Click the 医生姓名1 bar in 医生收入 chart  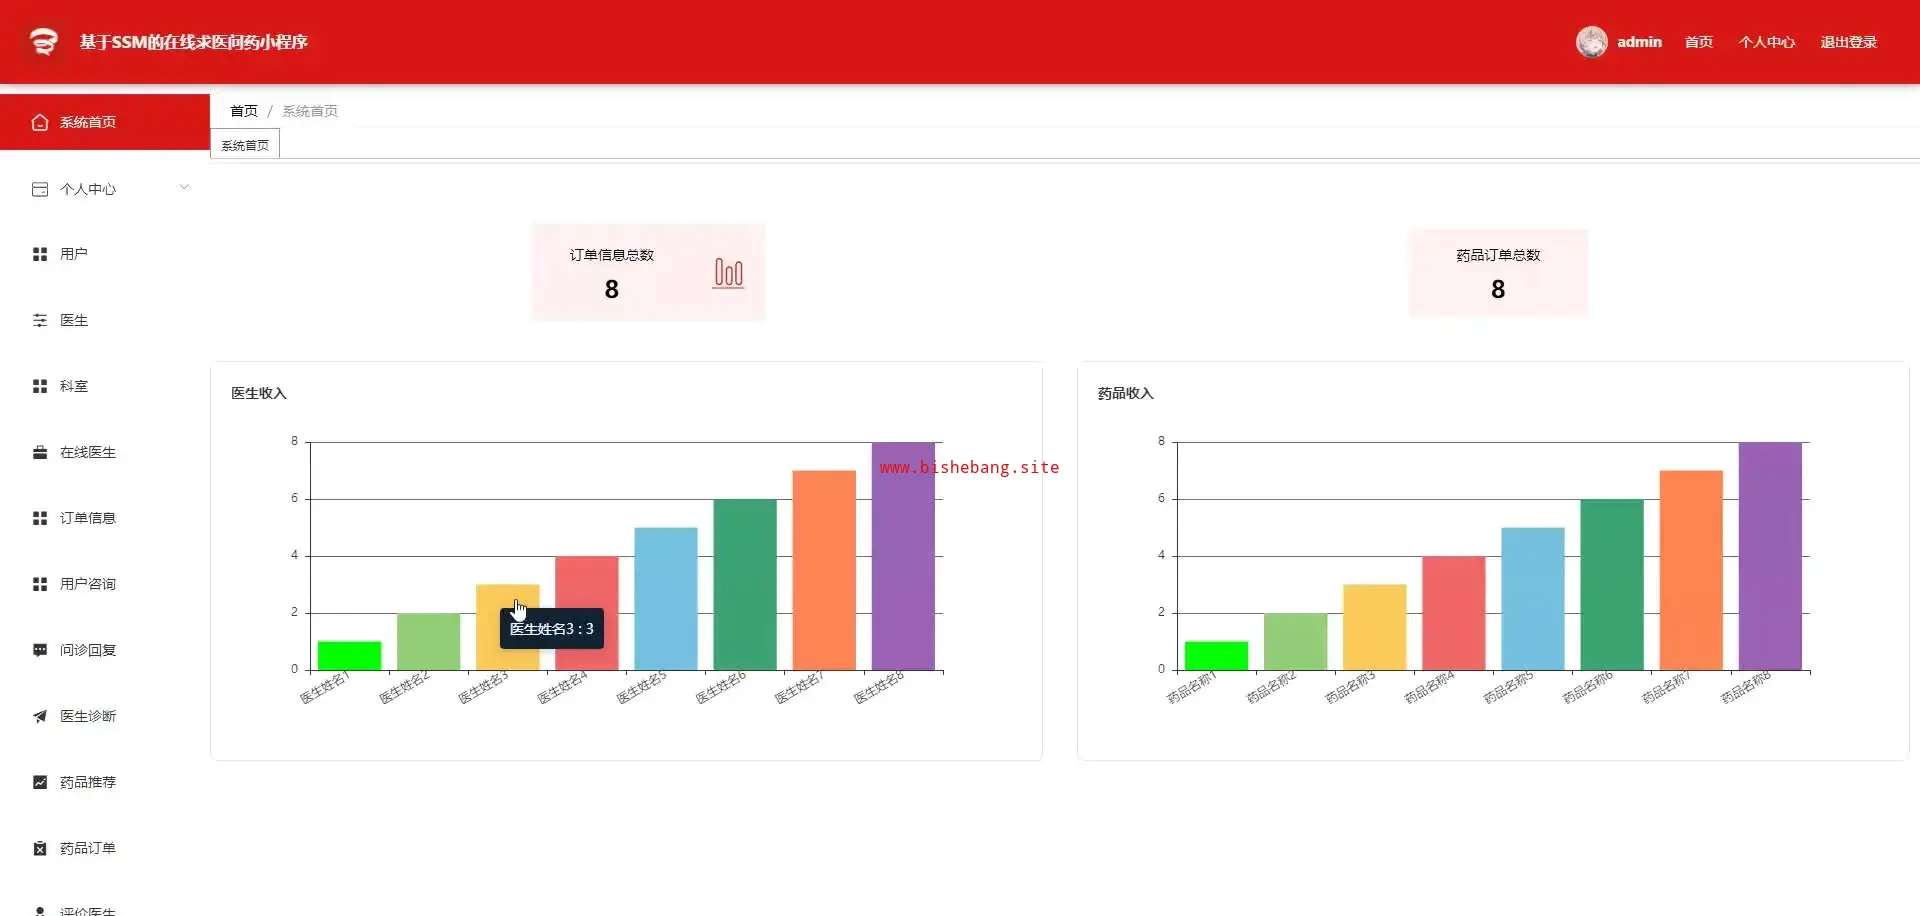click(x=349, y=656)
